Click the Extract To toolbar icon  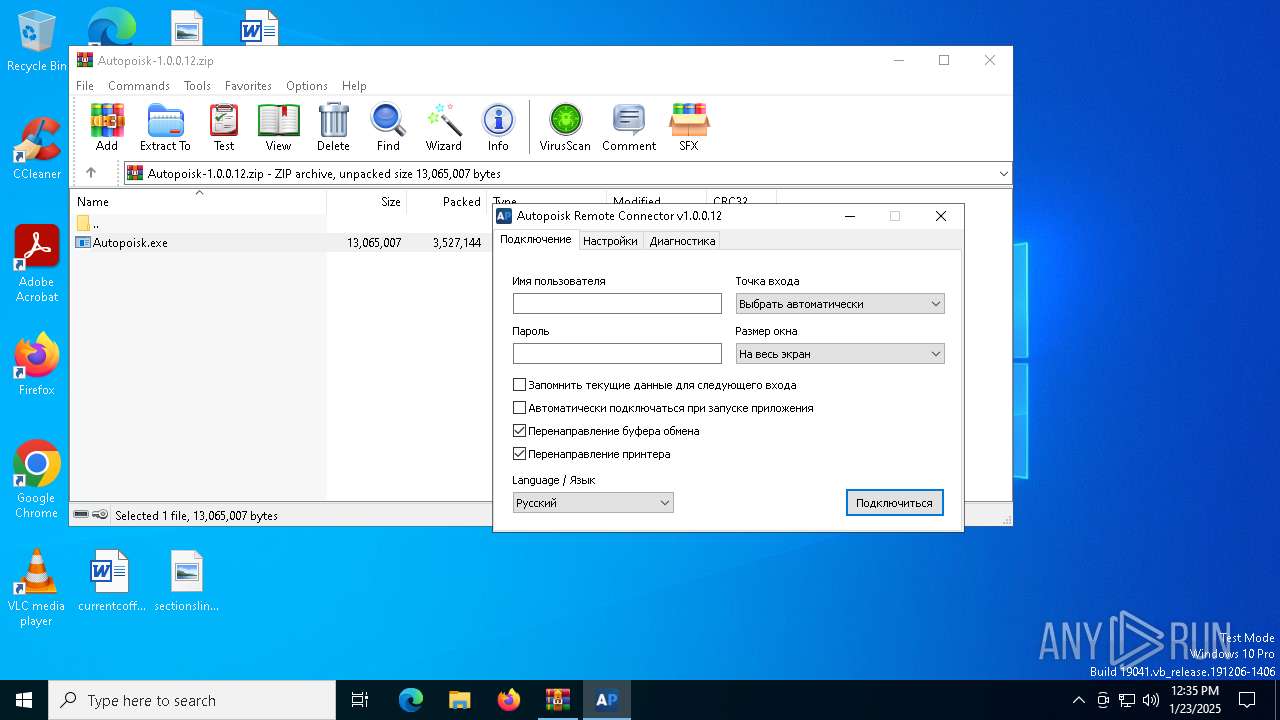point(165,127)
